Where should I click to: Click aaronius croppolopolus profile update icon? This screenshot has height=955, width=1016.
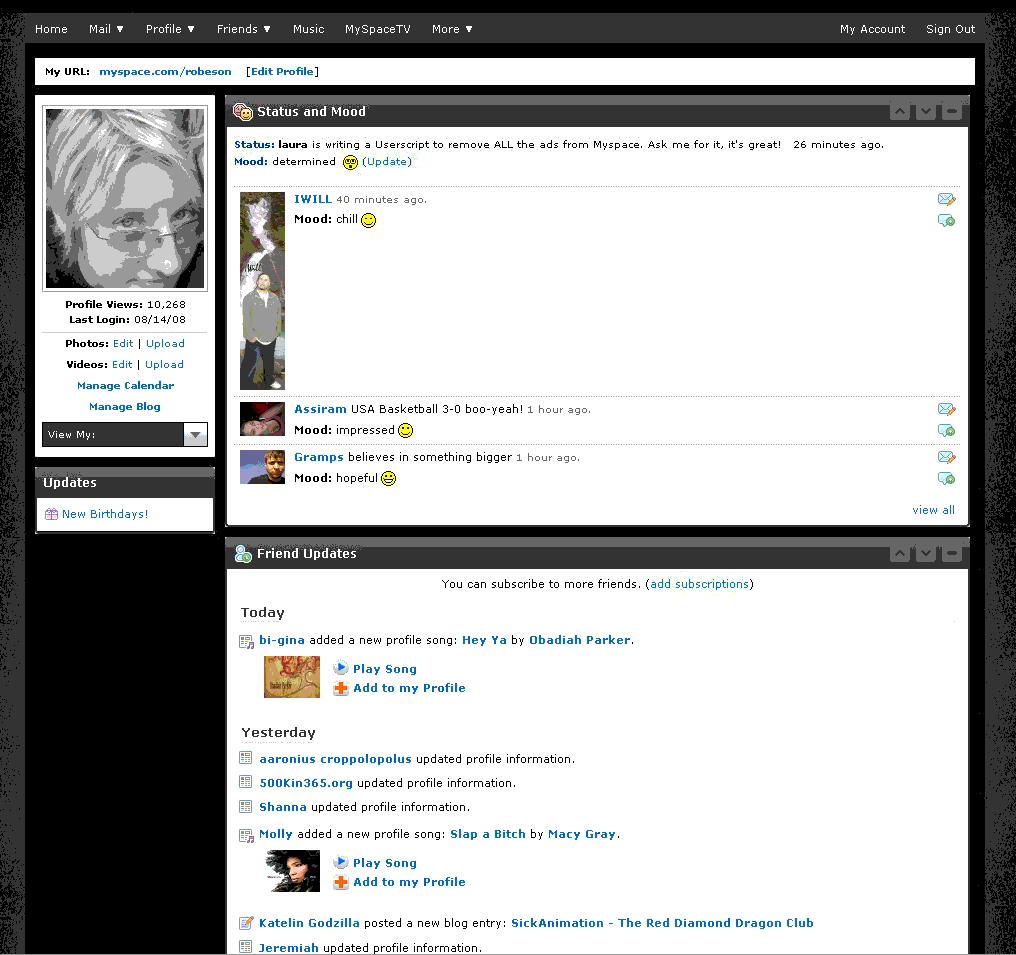coord(246,757)
